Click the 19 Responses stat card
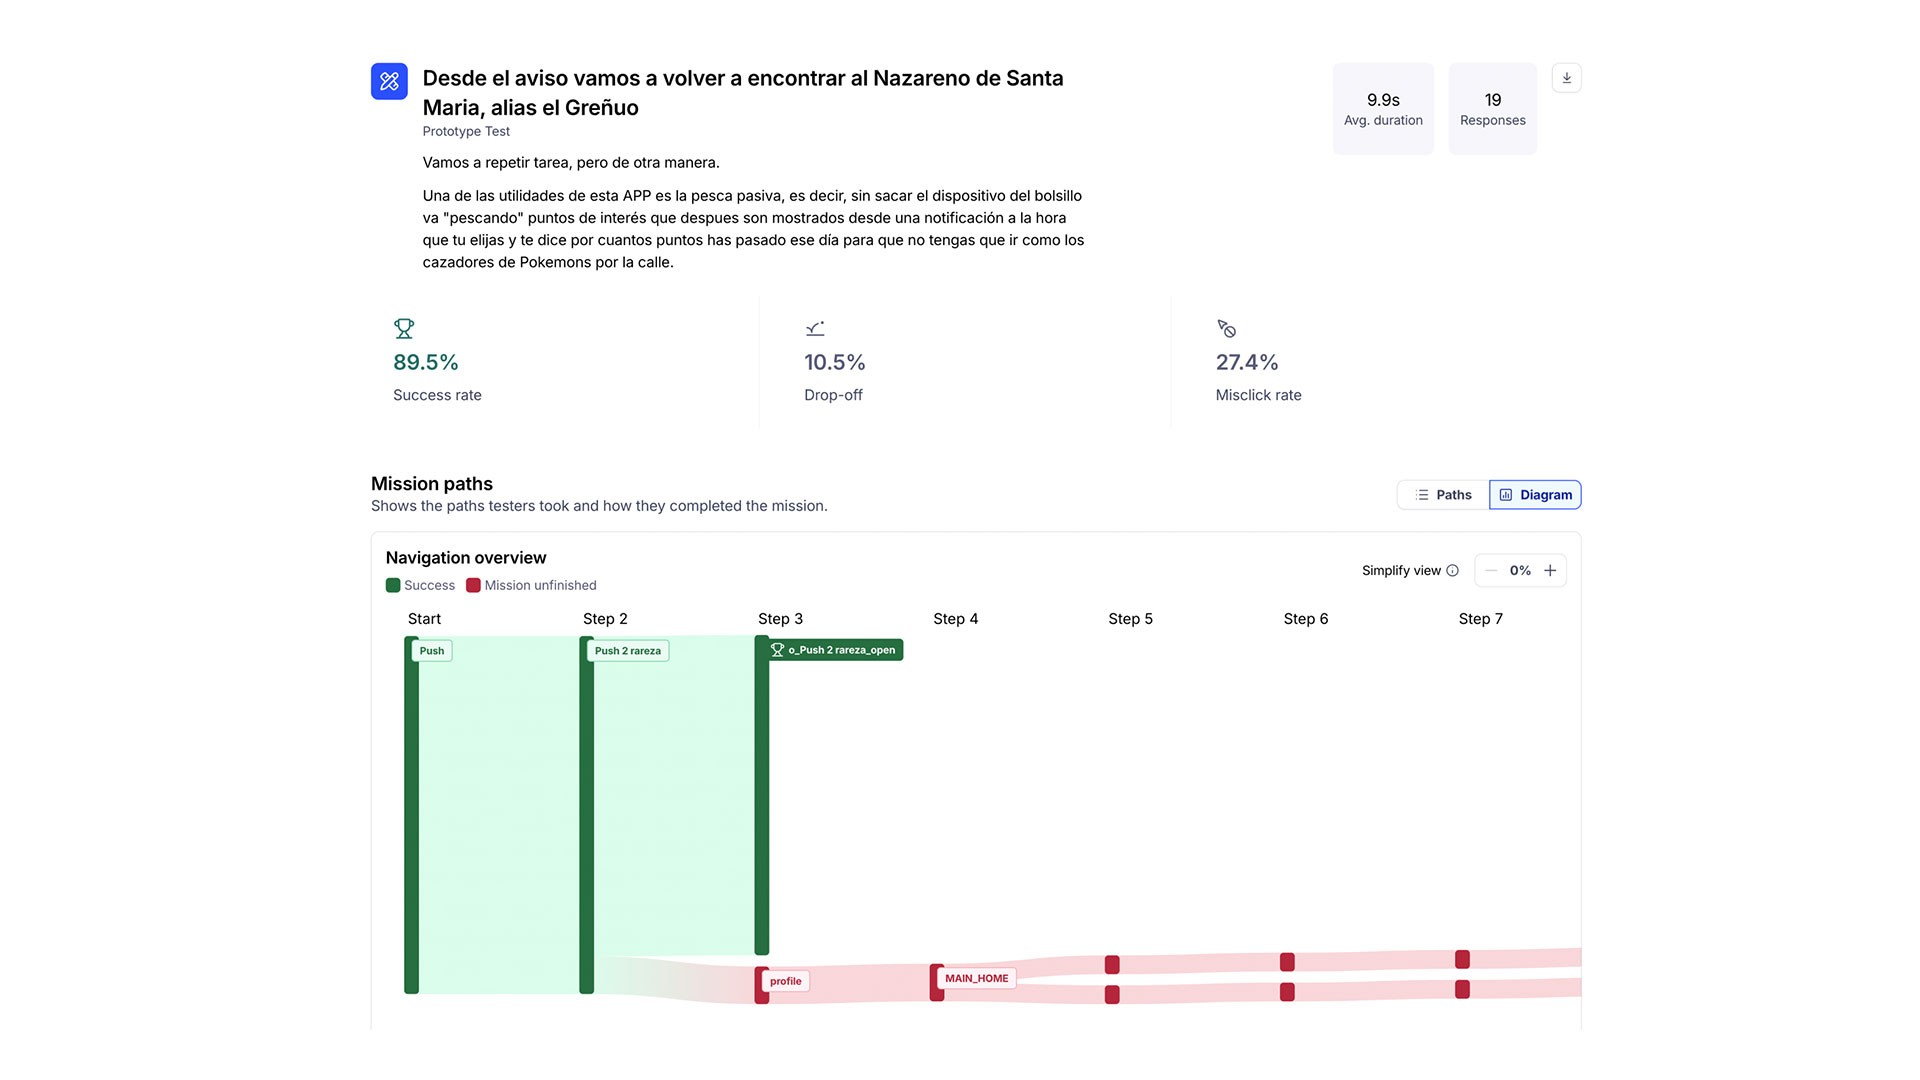The width and height of the screenshot is (1920, 1080). pos(1492,109)
